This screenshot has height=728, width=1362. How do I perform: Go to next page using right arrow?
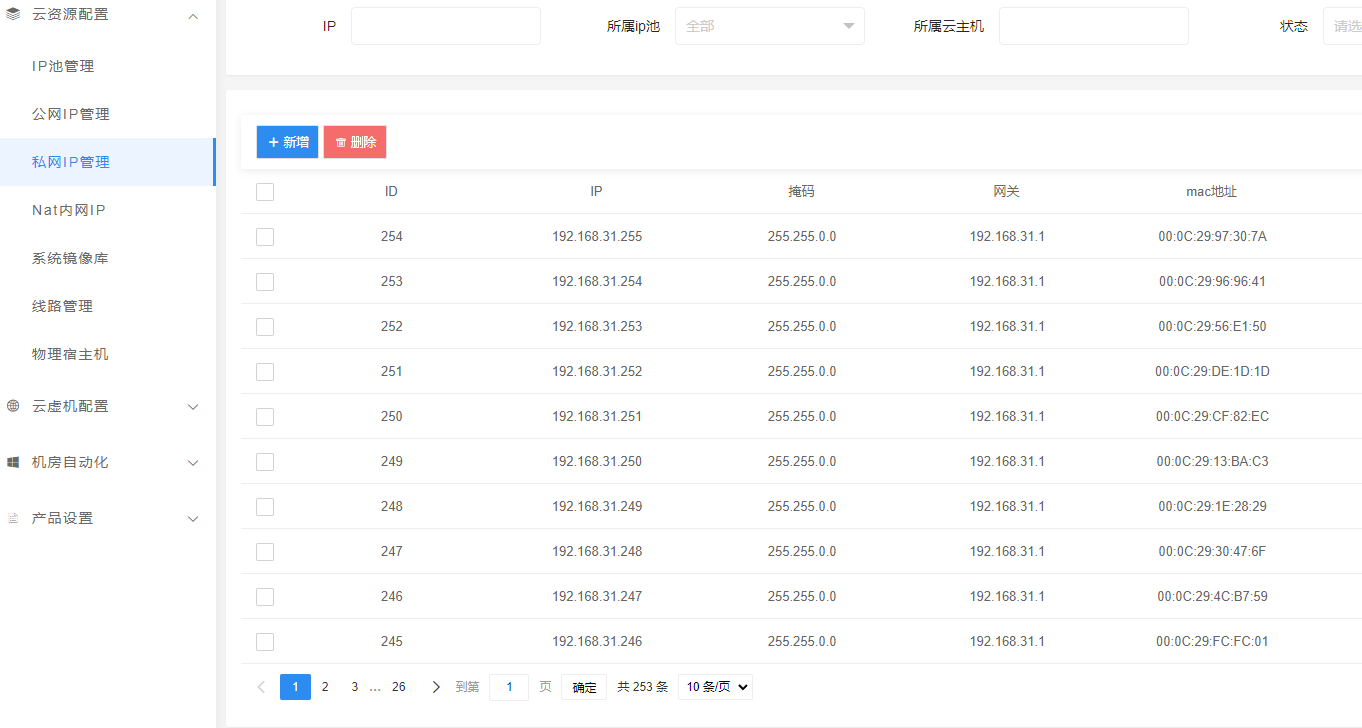pos(435,687)
